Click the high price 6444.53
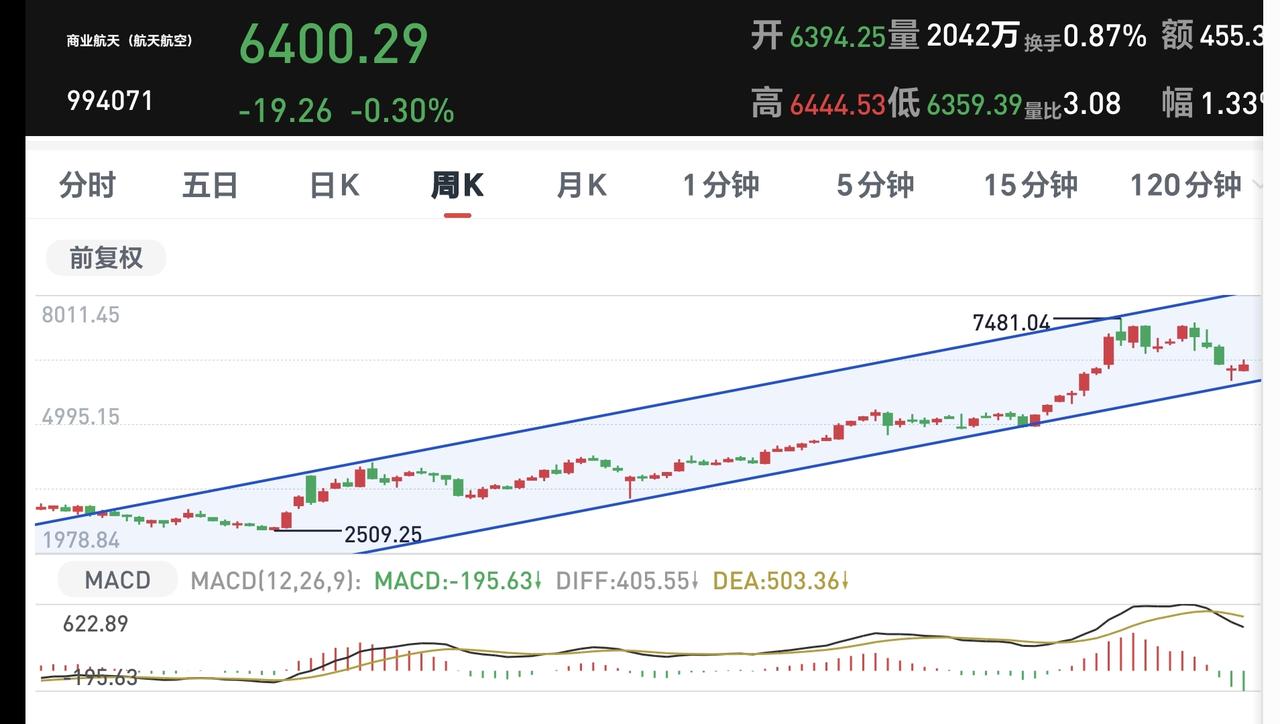Image resolution: width=1280 pixels, height=724 pixels. tap(838, 104)
